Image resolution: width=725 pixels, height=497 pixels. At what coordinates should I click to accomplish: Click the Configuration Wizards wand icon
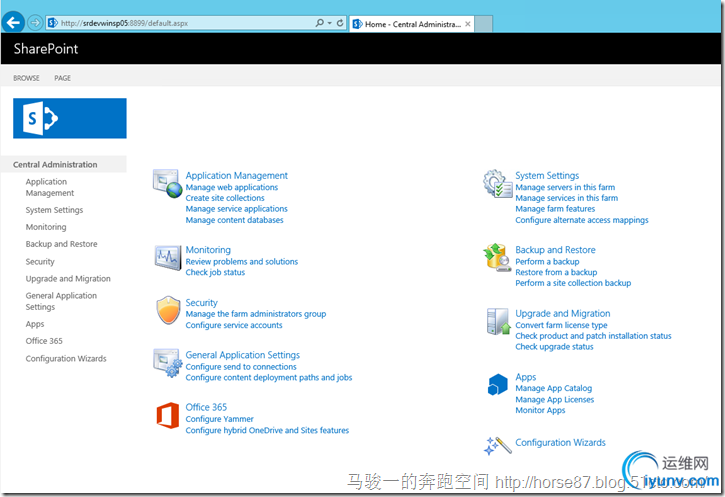(498, 446)
